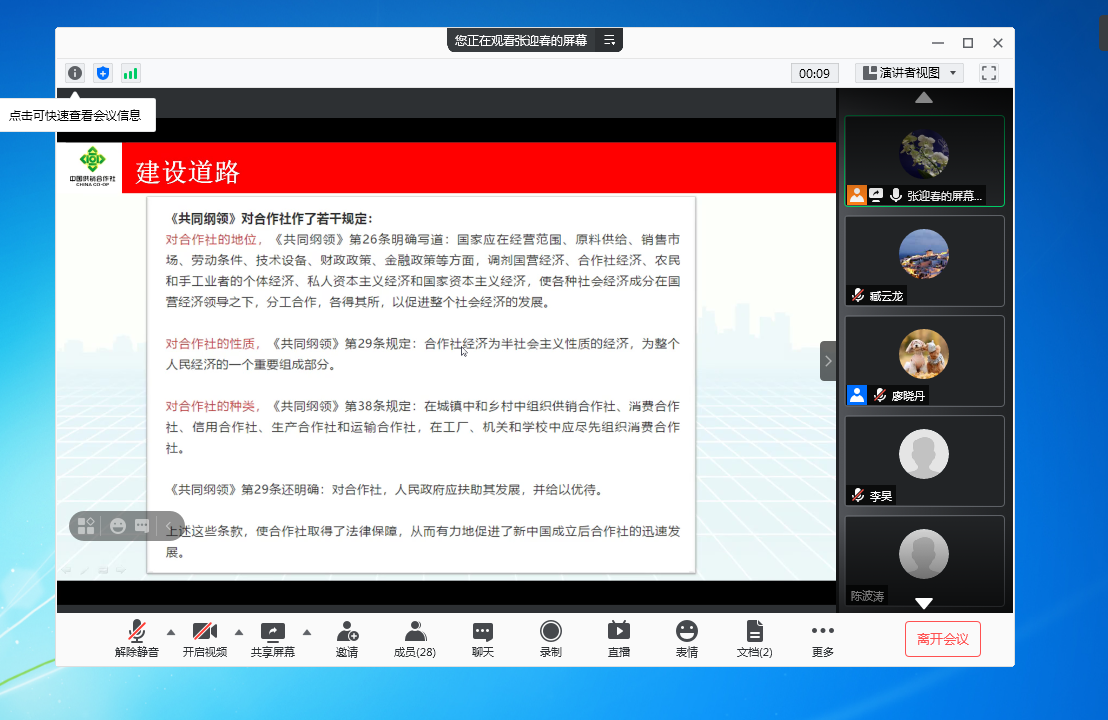Image resolution: width=1108 pixels, height=720 pixels.
Task: Click slide title 建设道路
Action: [x=187, y=172]
